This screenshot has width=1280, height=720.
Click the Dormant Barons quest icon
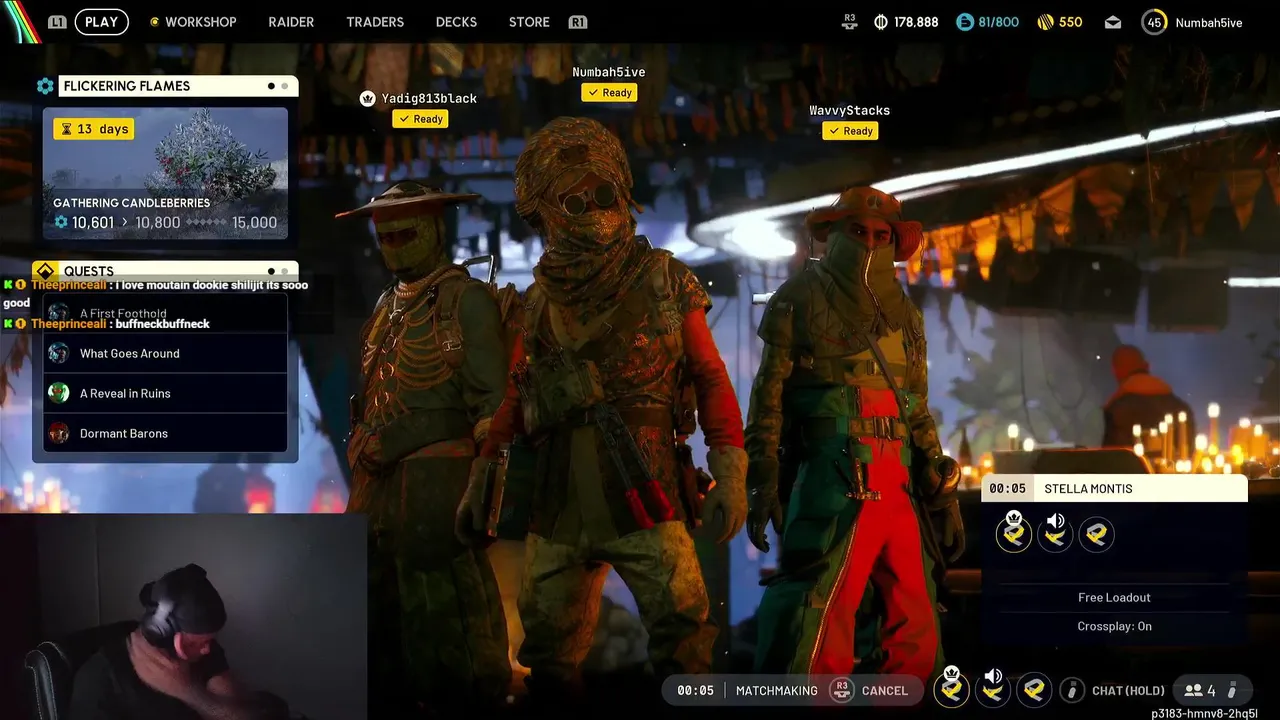pyautogui.click(x=59, y=433)
